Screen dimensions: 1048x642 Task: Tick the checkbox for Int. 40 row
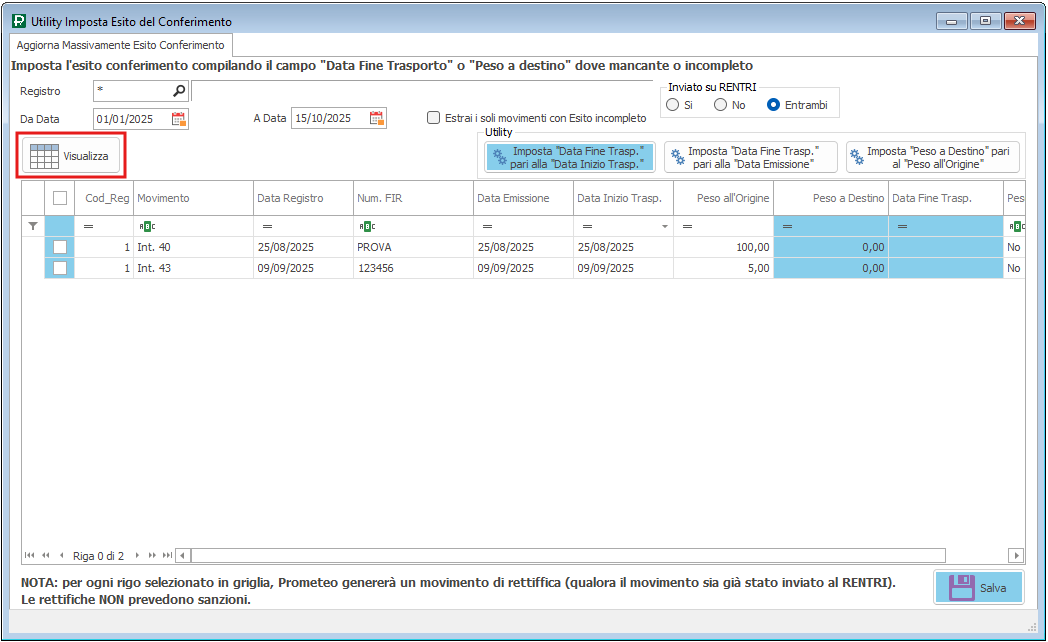(x=60, y=246)
